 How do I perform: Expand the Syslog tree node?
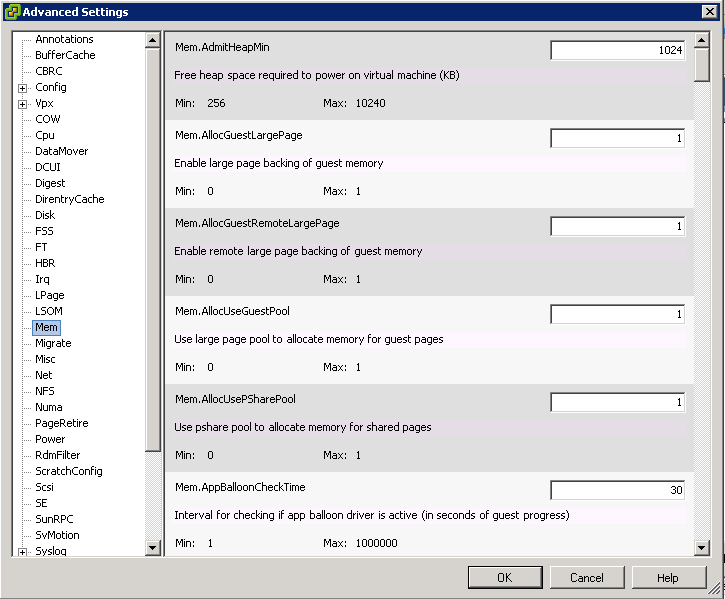pyautogui.click(x=22, y=552)
